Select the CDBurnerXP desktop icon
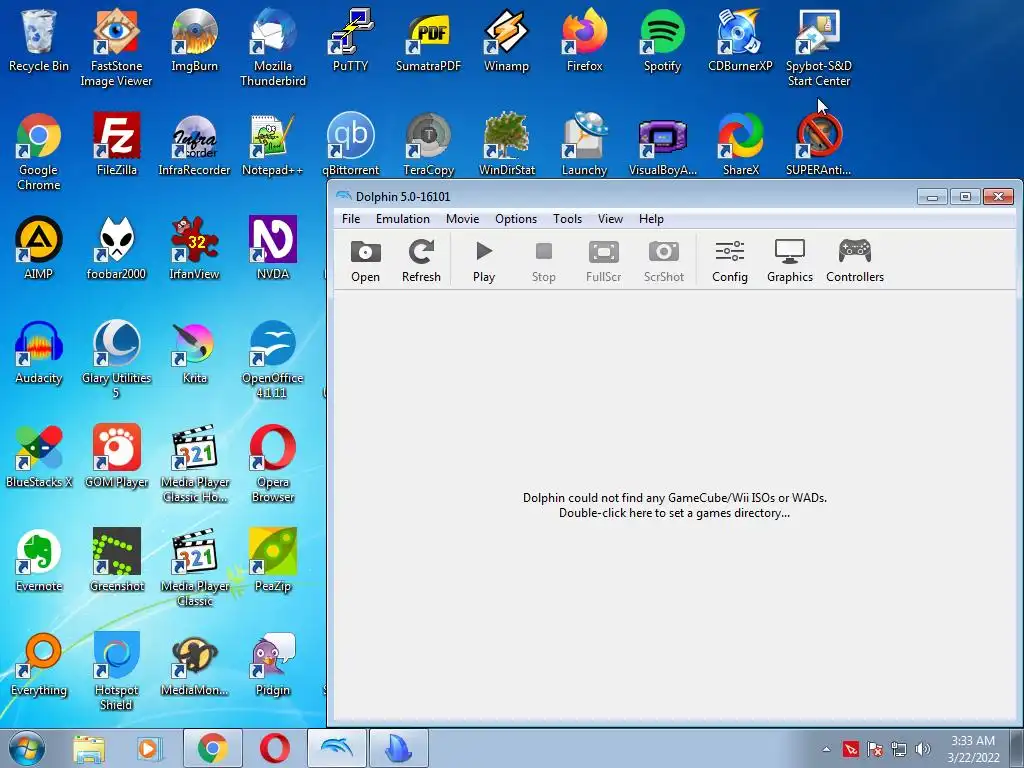The height and width of the screenshot is (768, 1024). tap(740, 41)
